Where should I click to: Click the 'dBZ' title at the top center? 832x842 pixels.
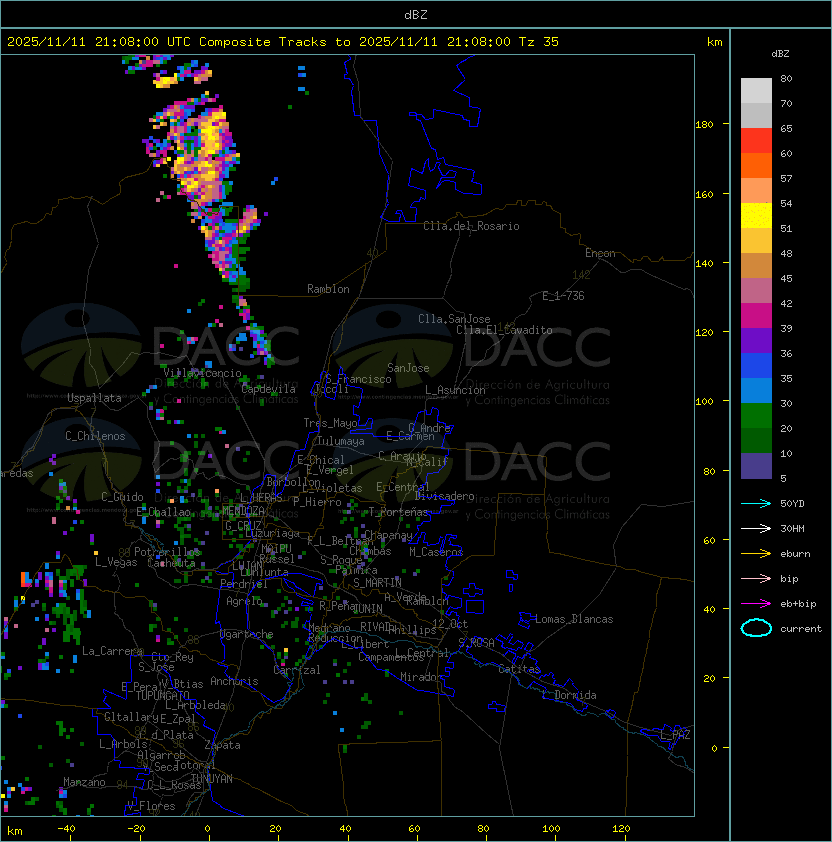(x=416, y=14)
